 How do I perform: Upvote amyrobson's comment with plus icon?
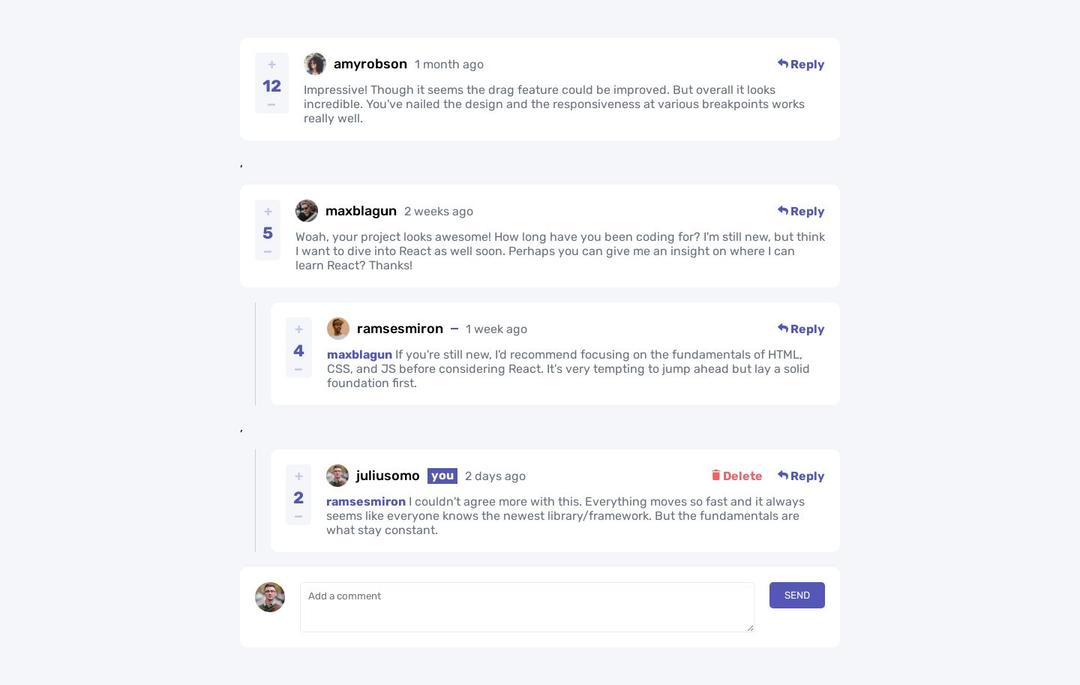pos(272,65)
